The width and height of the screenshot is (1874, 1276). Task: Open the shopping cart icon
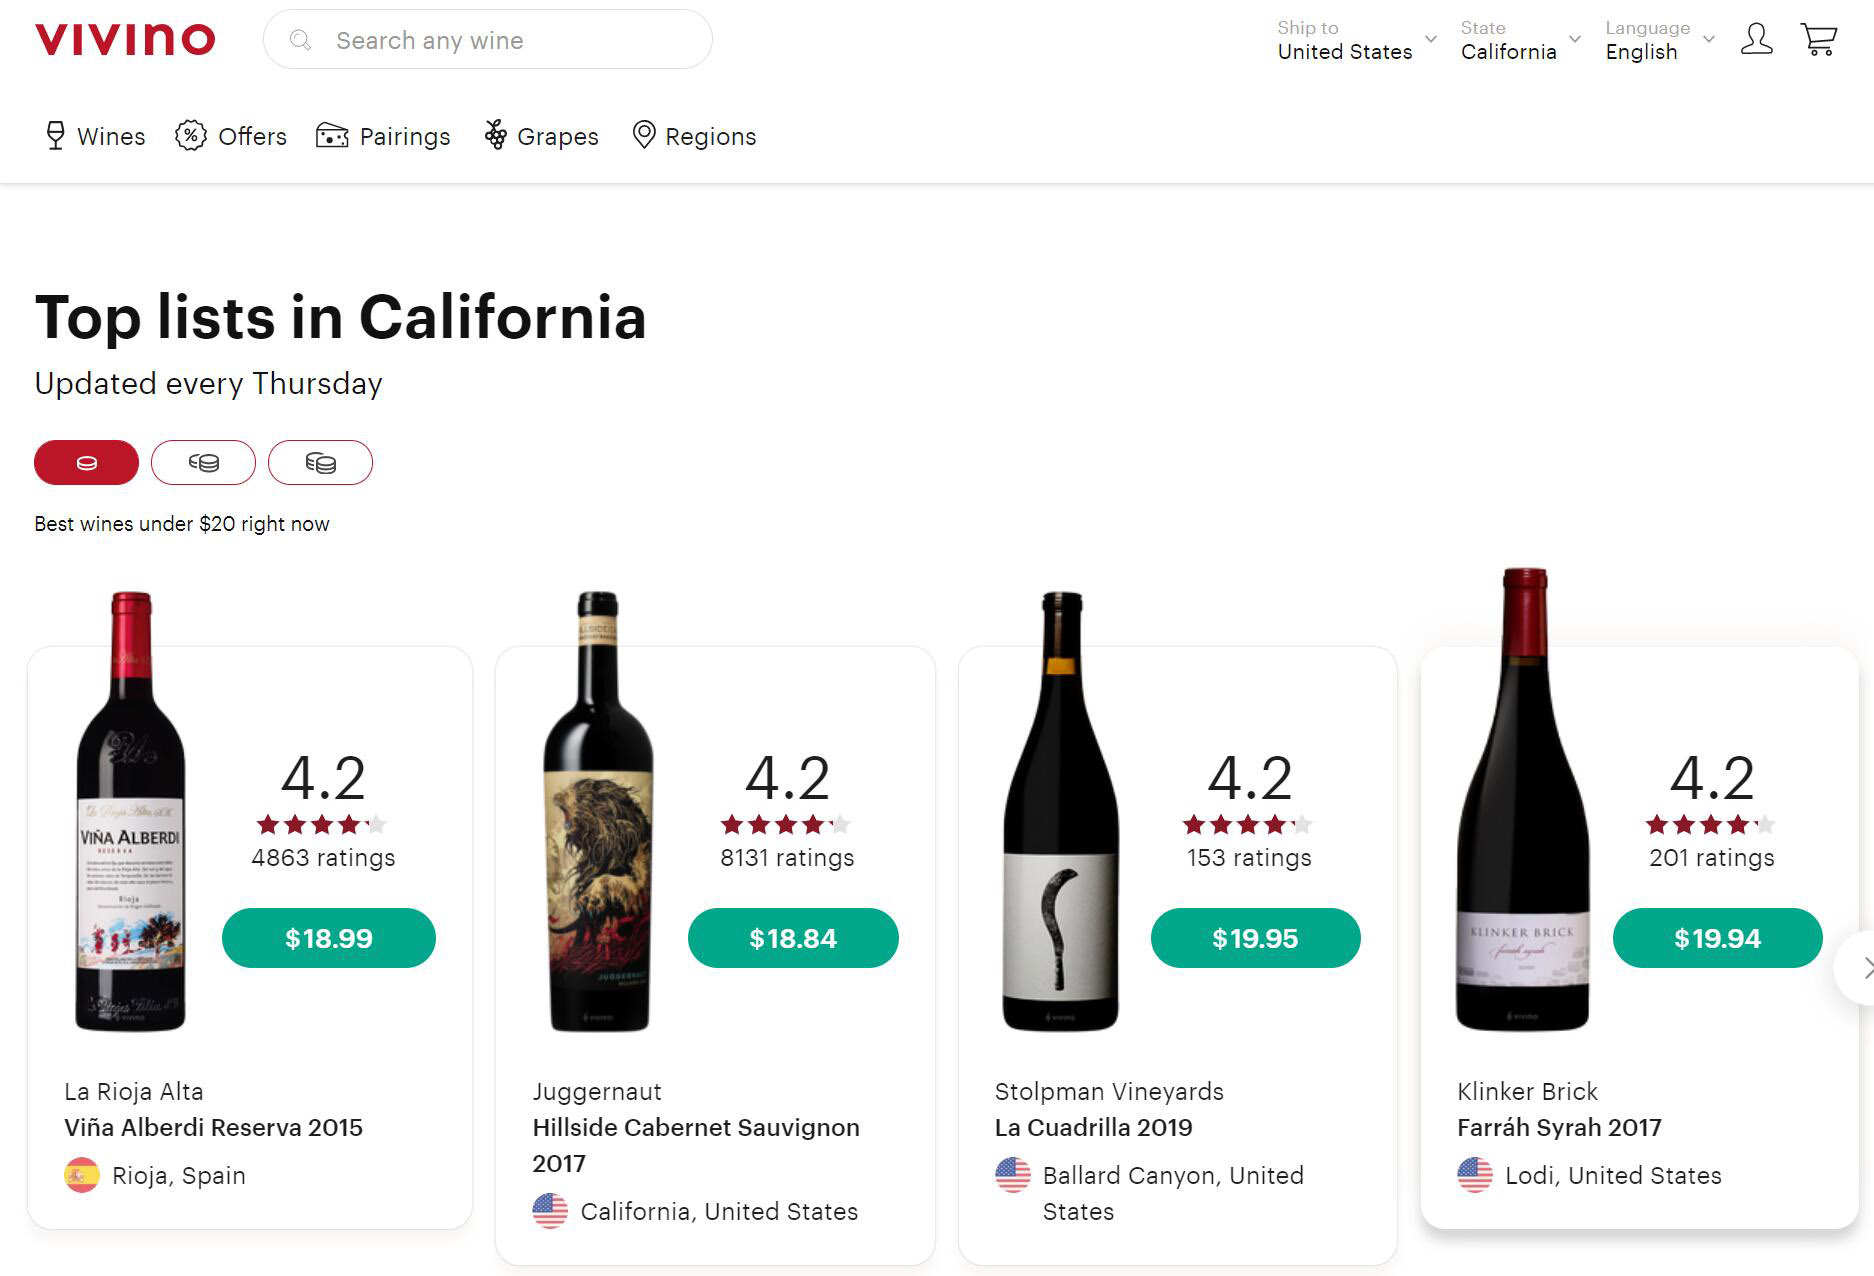pyautogui.click(x=1820, y=39)
